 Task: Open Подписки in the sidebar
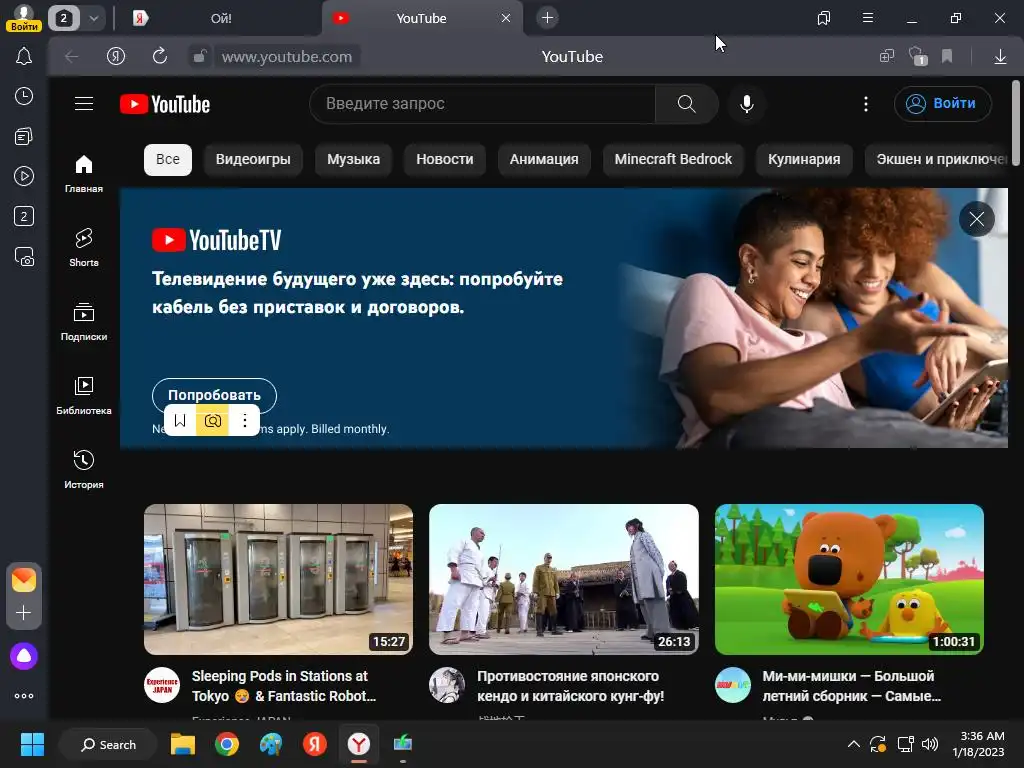pyautogui.click(x=84, y=322)
